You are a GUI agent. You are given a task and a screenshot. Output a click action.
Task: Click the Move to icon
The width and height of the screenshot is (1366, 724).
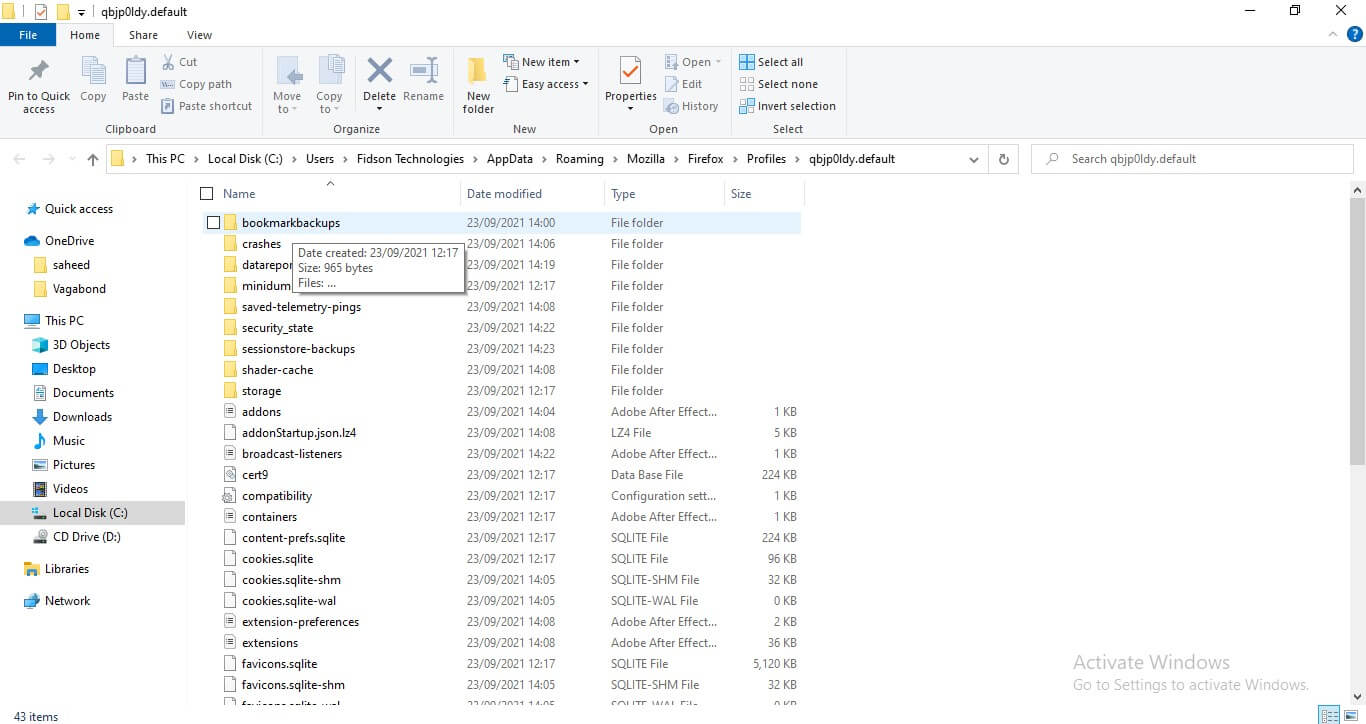click(287, 84)
